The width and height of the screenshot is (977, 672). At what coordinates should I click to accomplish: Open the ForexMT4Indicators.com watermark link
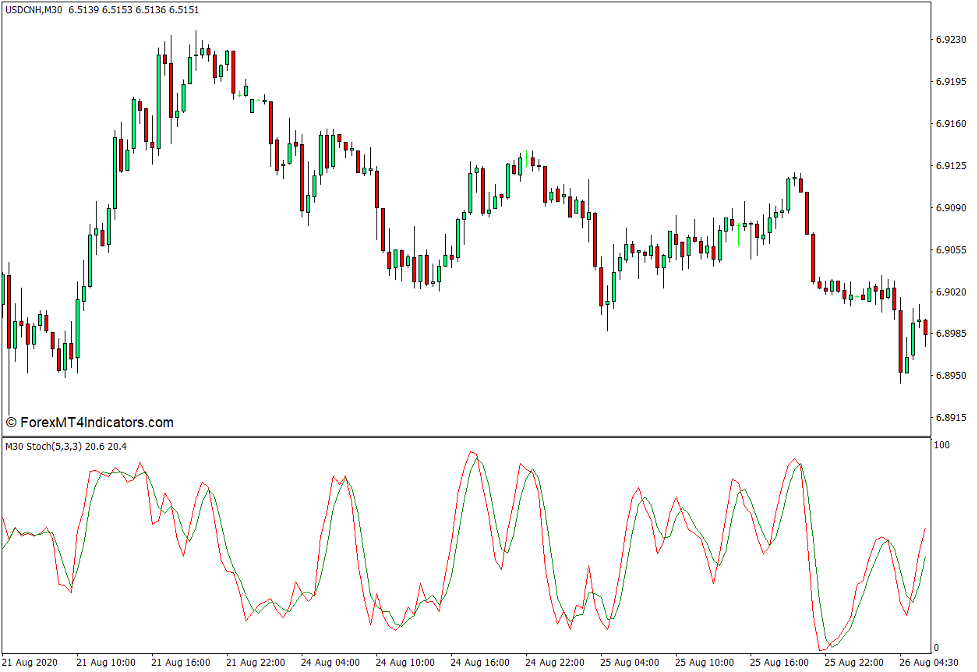tap(90, 423)
